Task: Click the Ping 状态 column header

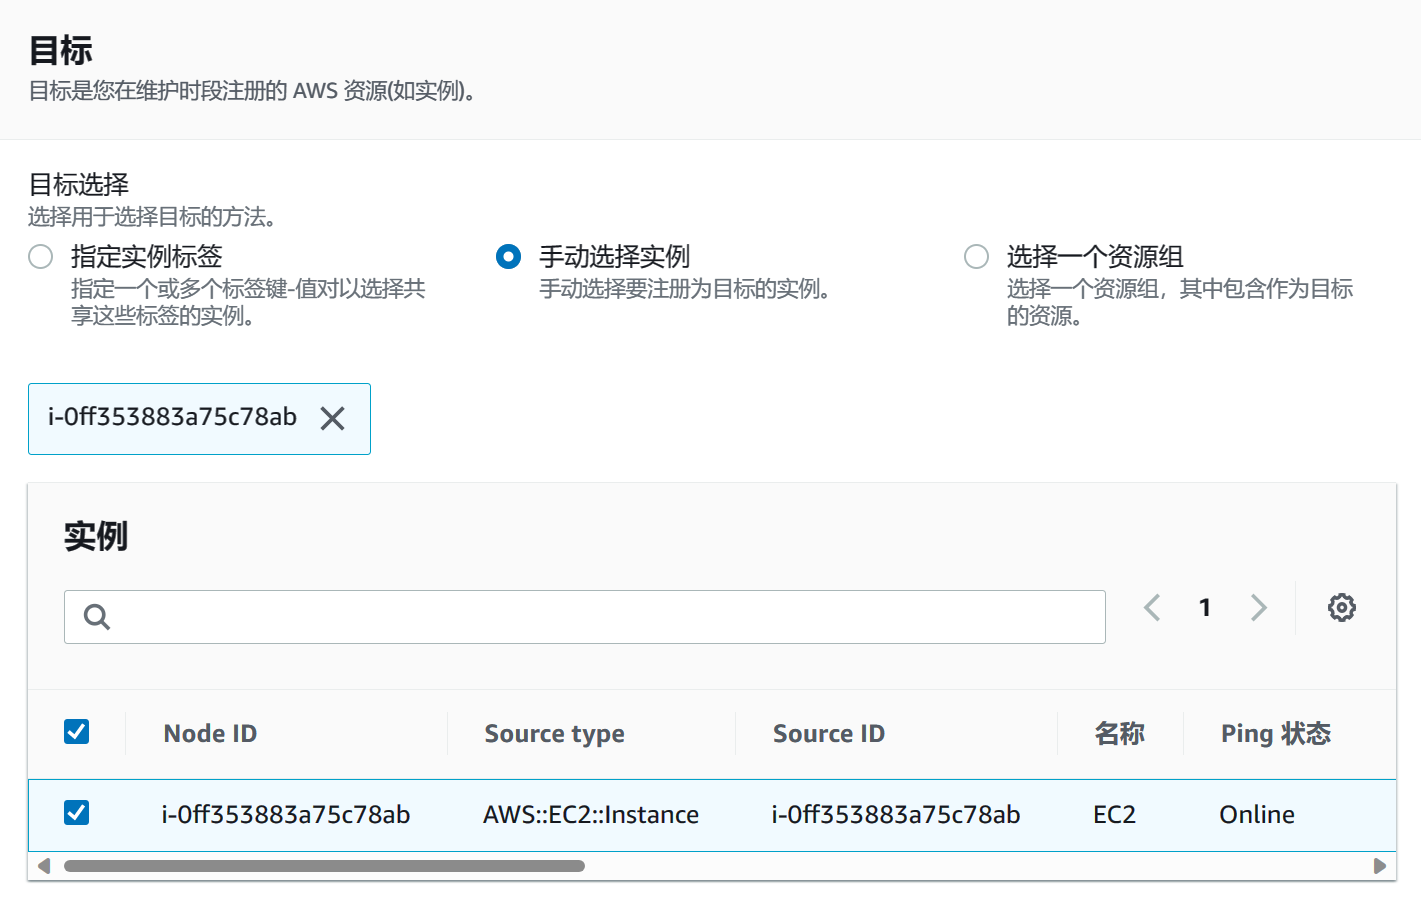Action: pos(1276,734)
